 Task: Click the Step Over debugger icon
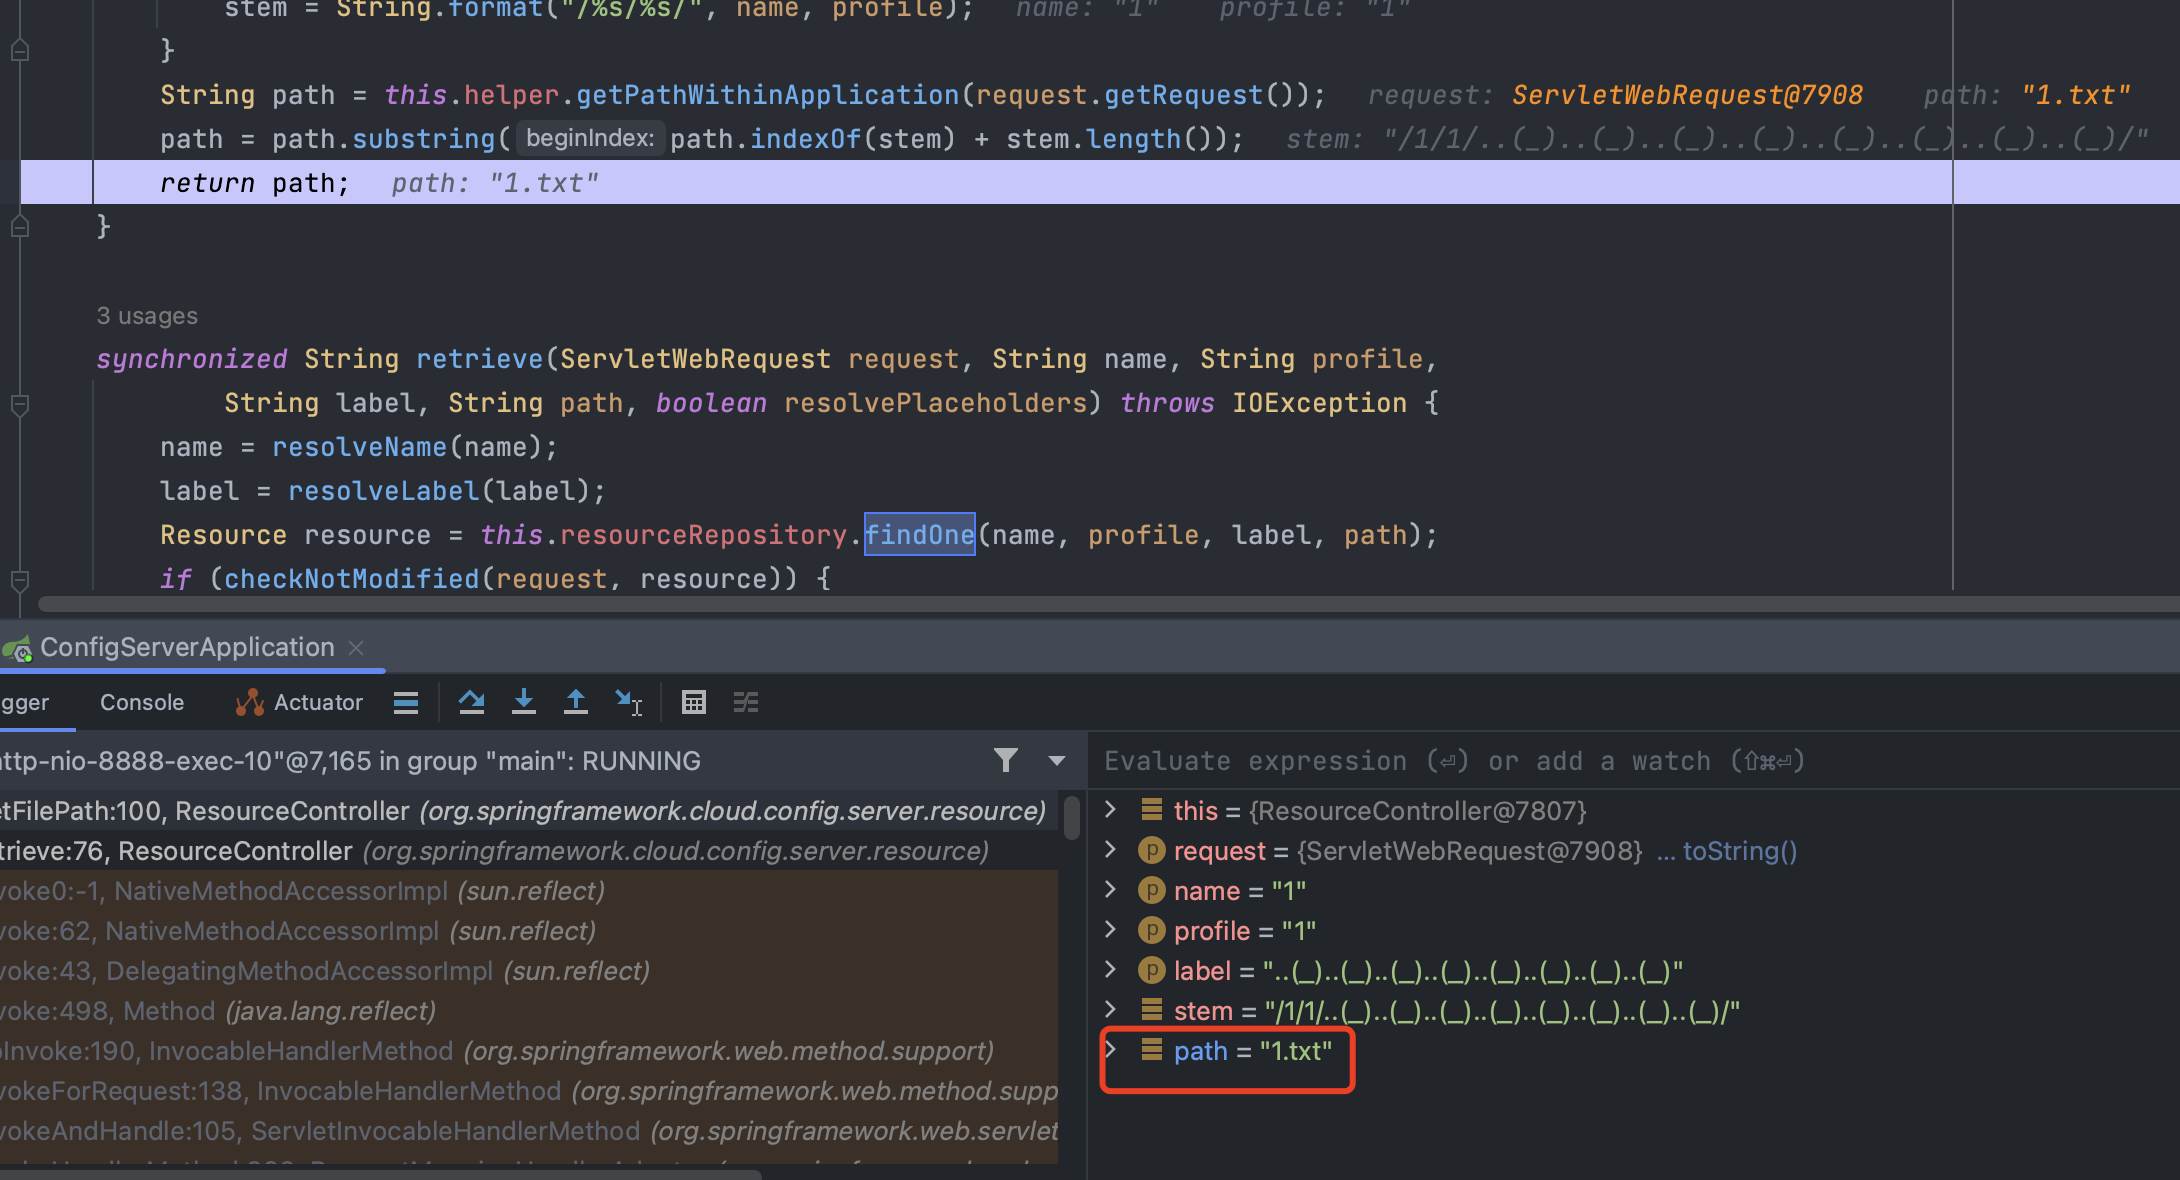click(471, 703)
